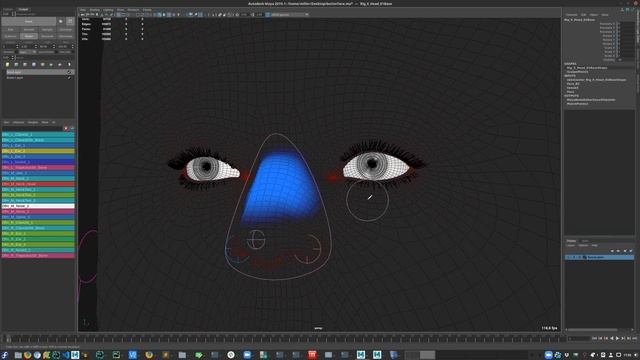This screenshot has width=640, height=360.
Task: Open the viewport Lighting menu
Action: click(108, 10)
